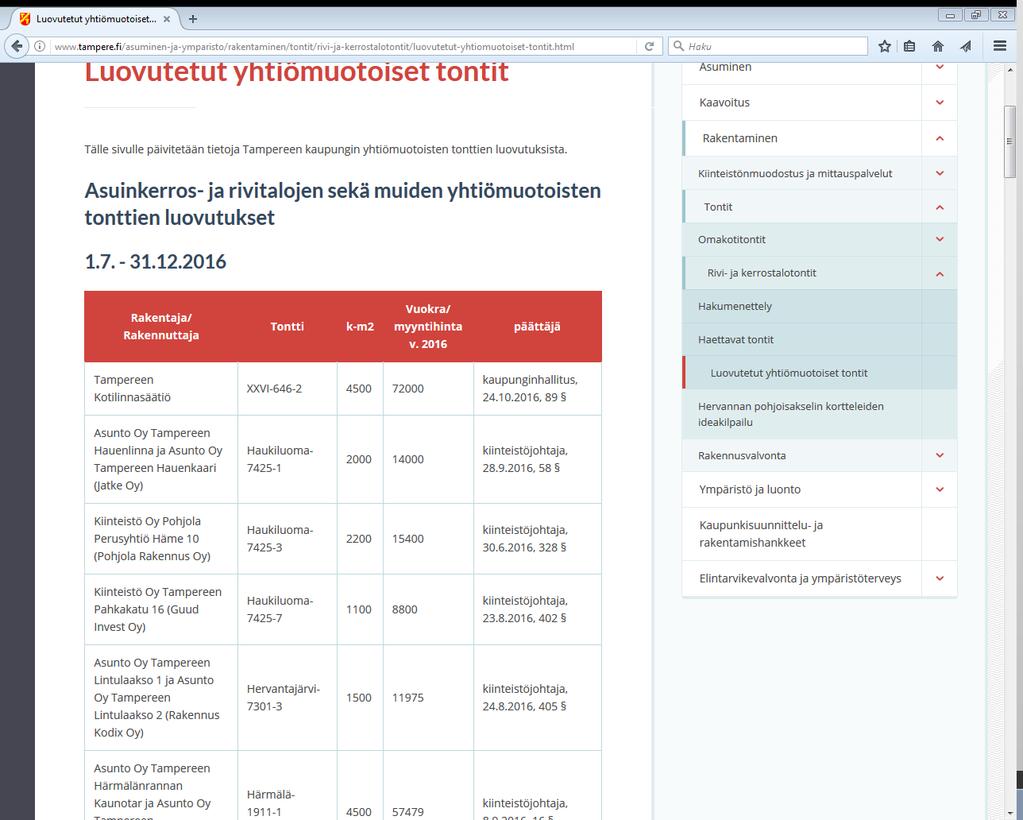Open Kaupunkisuunnittelu- ja rakentamishankkeet link

[761, 534]
